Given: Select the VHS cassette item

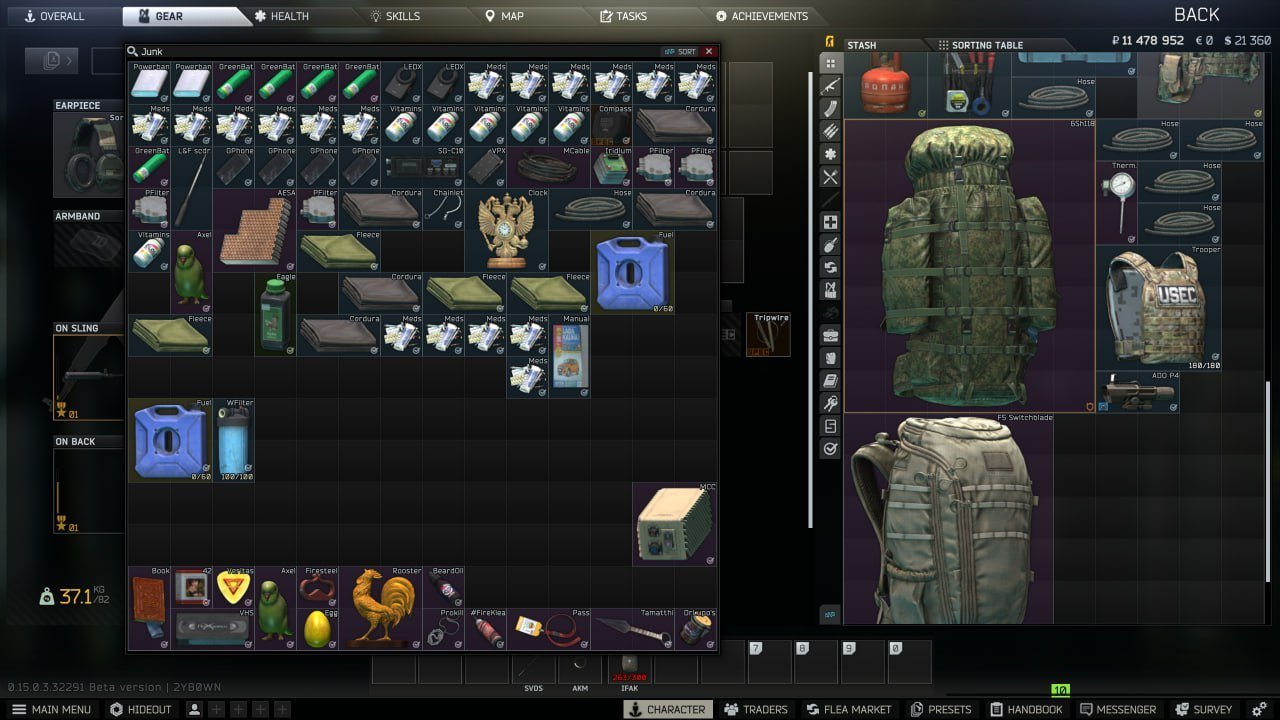Looking at the screenshot, I should point(212,629).
